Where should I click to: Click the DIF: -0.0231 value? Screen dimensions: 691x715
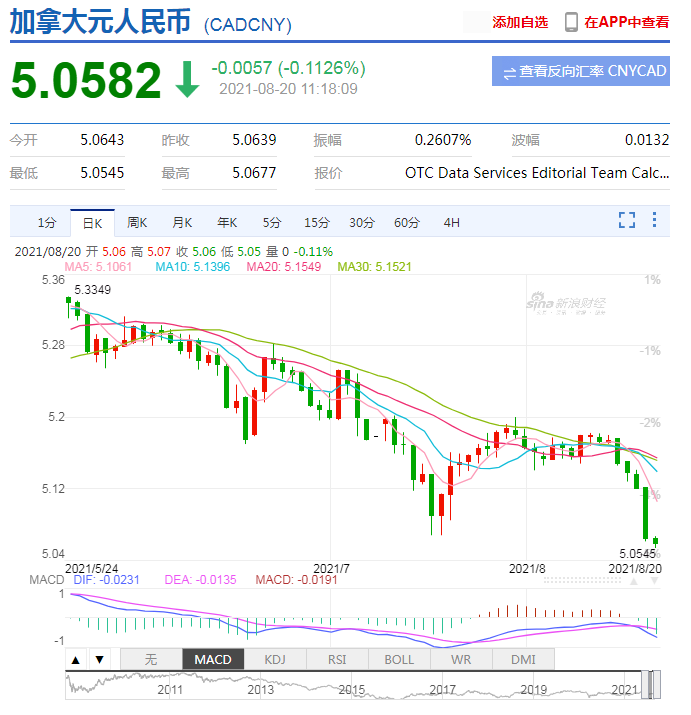point(106,580)
